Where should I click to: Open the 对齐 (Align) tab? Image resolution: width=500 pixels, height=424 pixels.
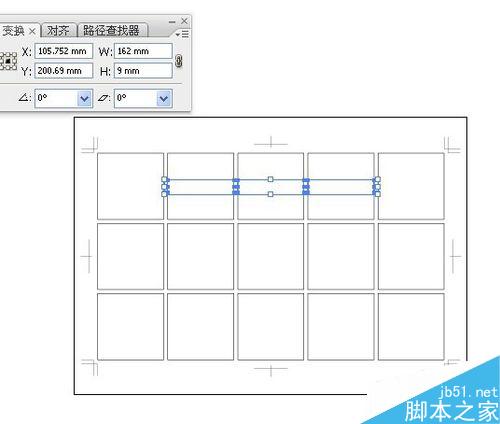(x=58, y=31)
